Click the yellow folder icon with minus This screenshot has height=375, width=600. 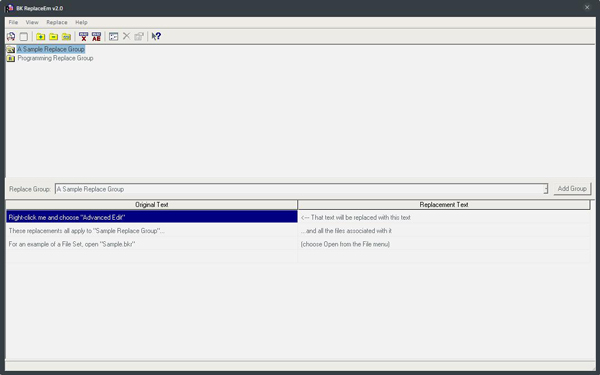(54, 36)
